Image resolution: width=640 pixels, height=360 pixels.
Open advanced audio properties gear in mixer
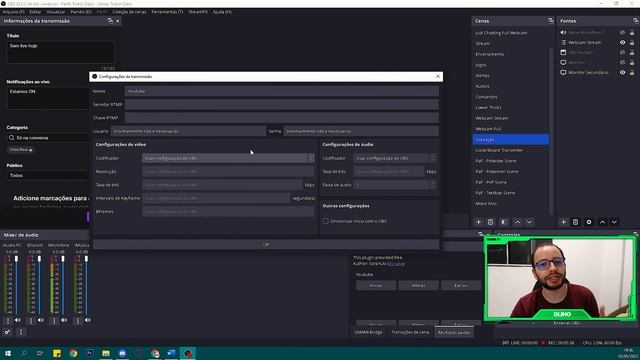click(7, 332)
